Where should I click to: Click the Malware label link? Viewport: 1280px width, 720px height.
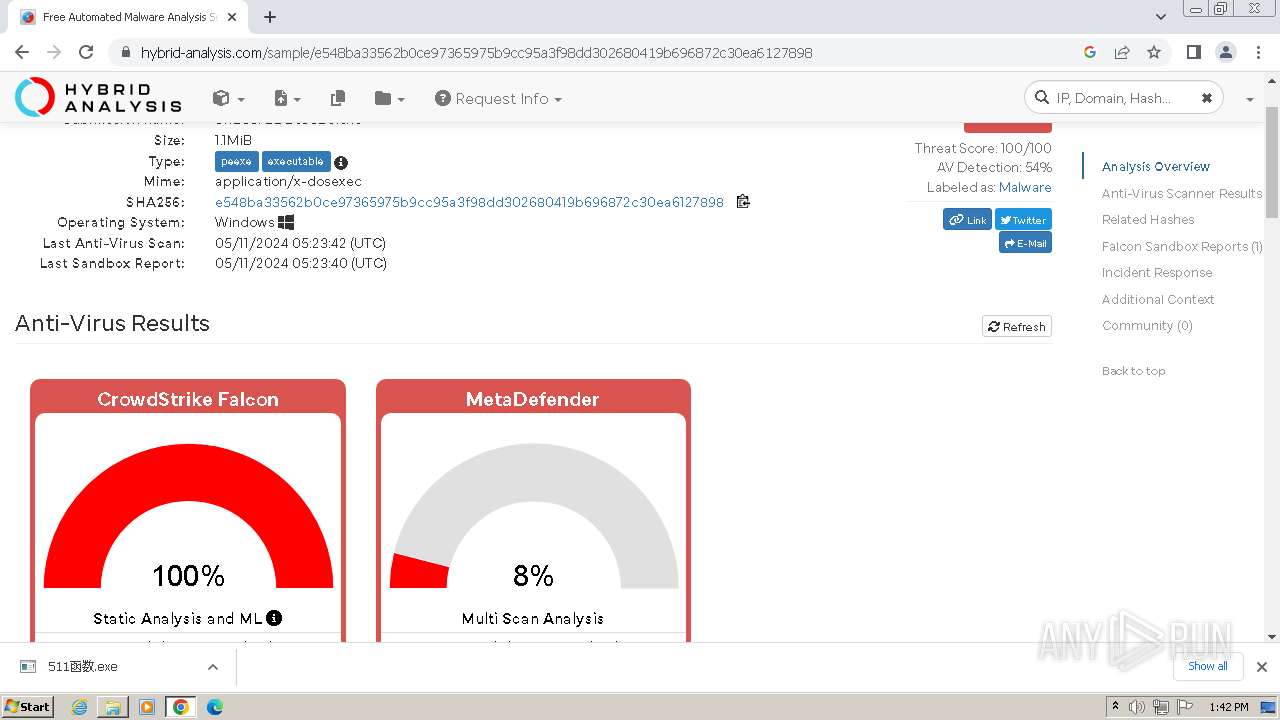(1025, 187)
